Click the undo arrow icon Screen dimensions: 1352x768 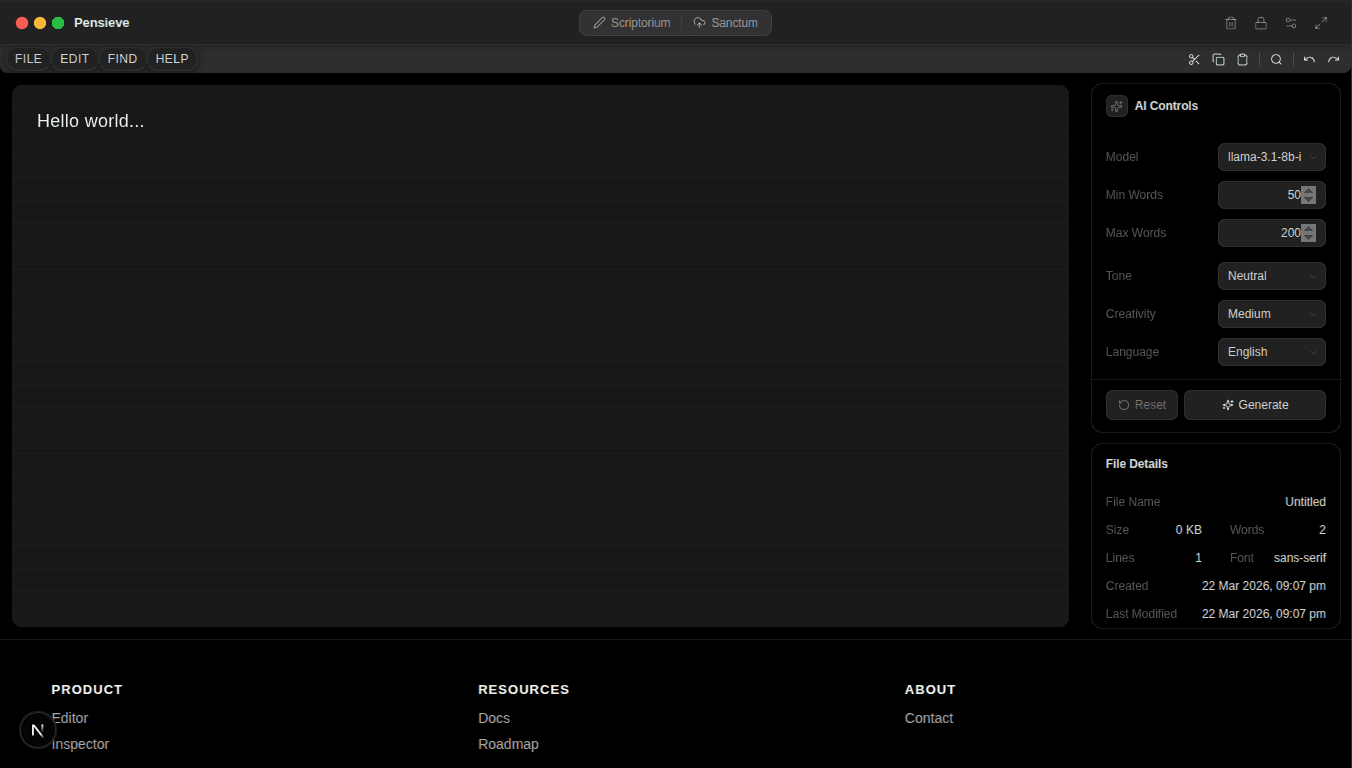point(1309,59)
